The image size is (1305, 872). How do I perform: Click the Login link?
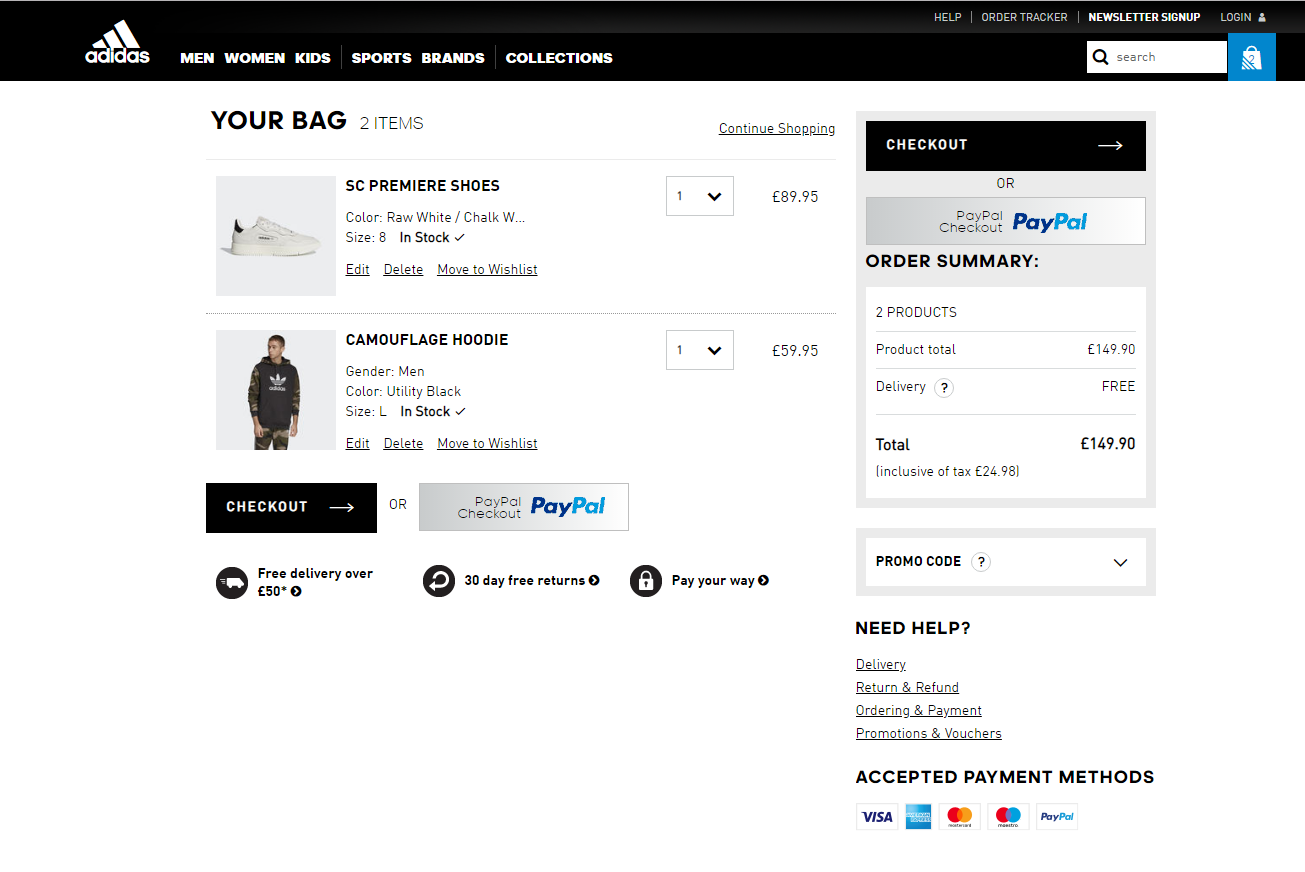coord(1236,17)
